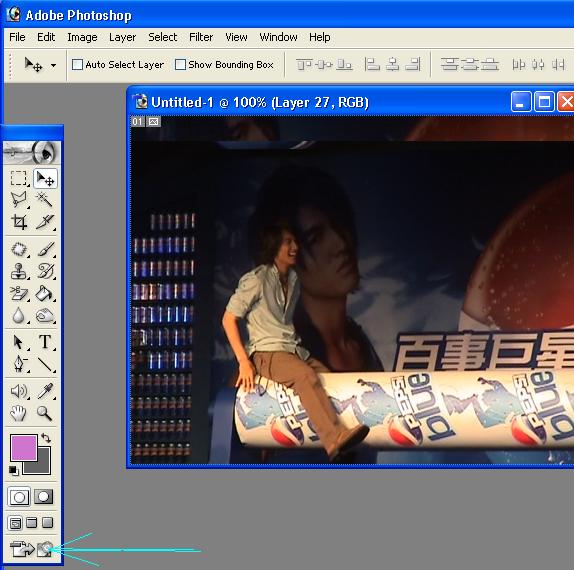
Task: Switch to Quick Mask mode
Action: tap(44, 497)
